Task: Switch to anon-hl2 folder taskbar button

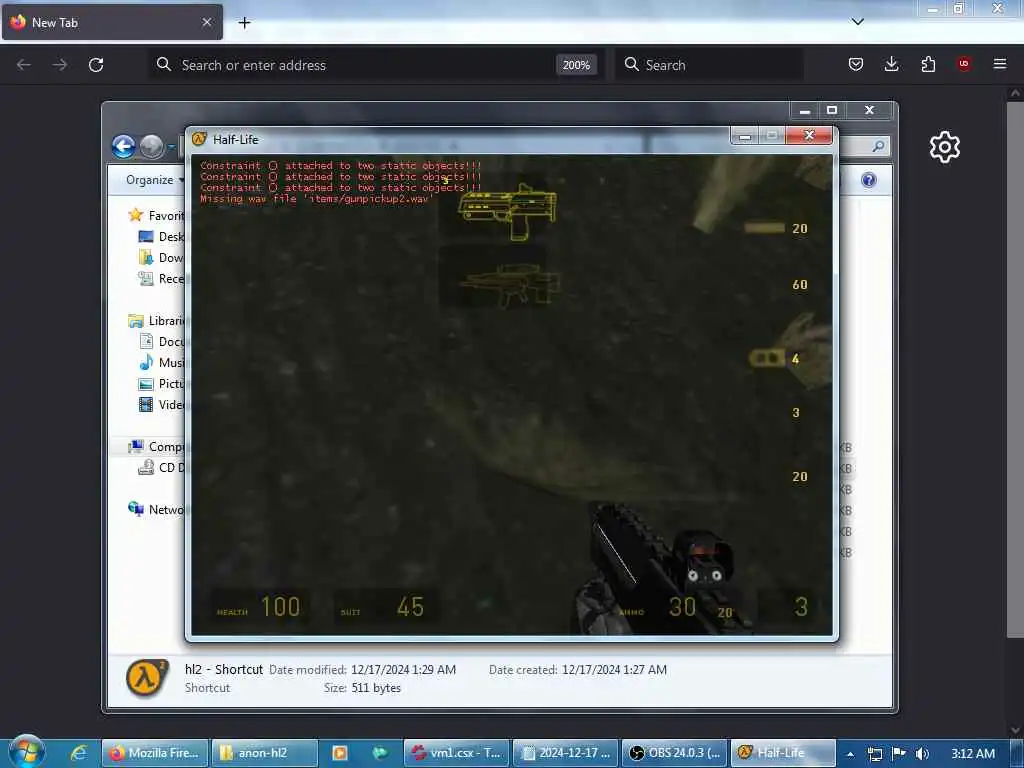Action: 264,753
